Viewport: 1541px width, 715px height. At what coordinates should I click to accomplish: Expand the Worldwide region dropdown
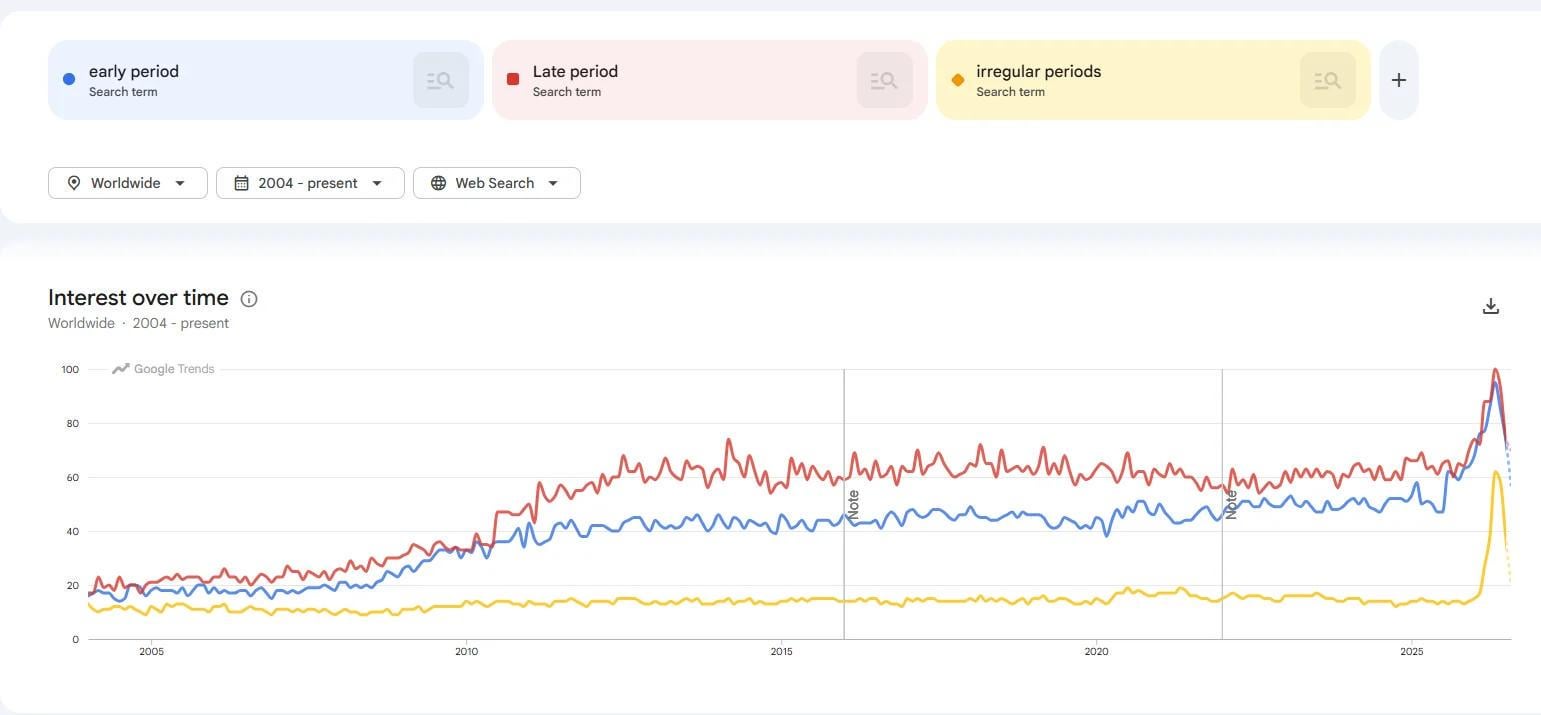click(128, 183)
